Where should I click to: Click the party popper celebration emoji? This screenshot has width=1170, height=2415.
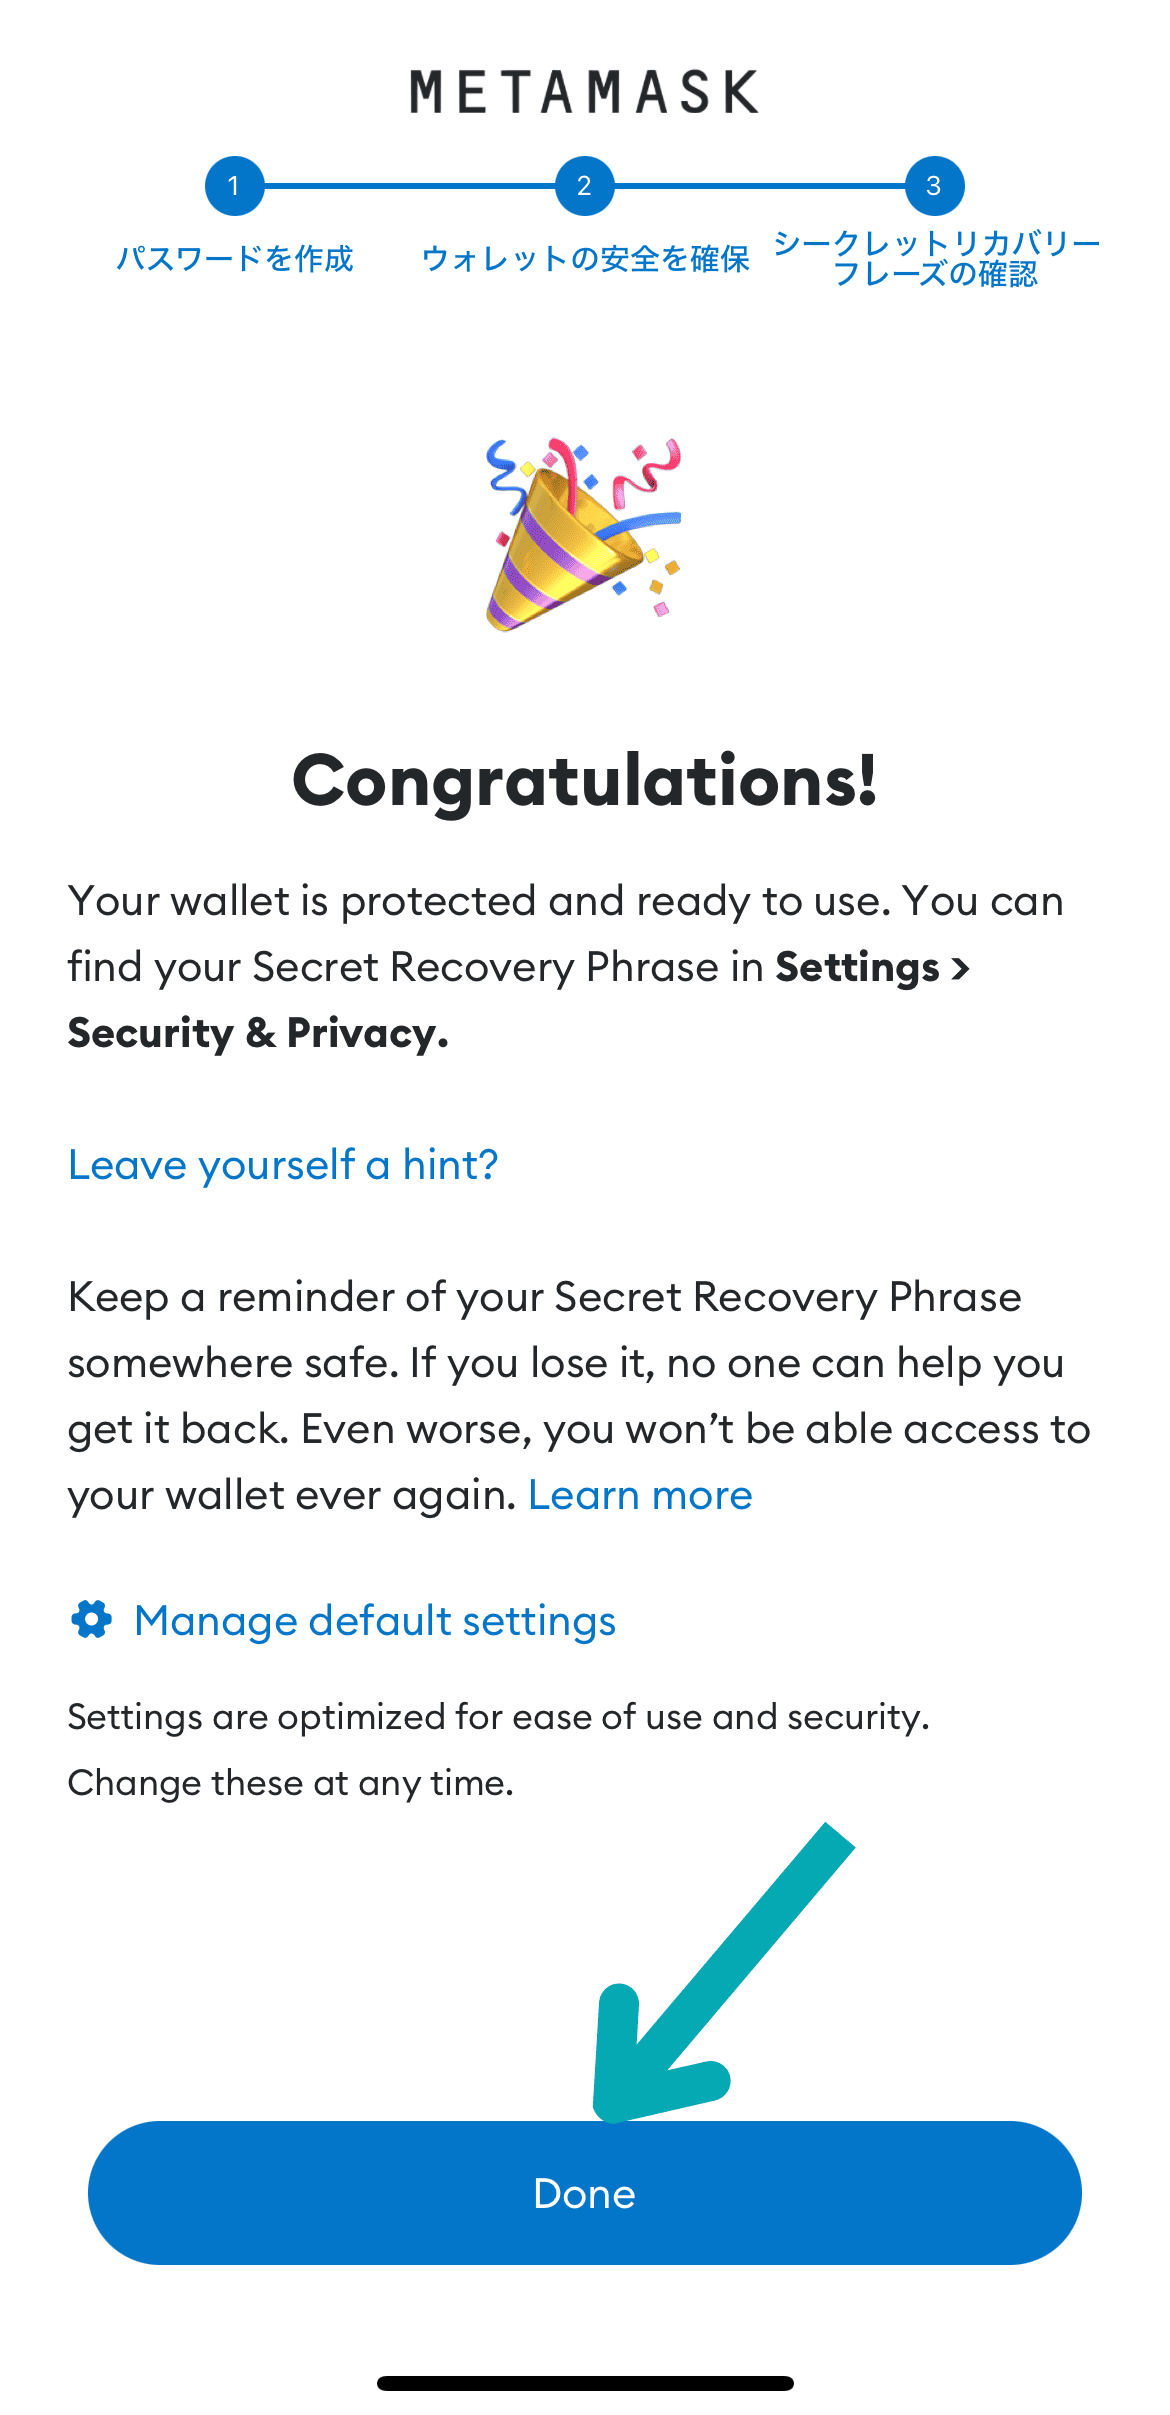(584, 534)
